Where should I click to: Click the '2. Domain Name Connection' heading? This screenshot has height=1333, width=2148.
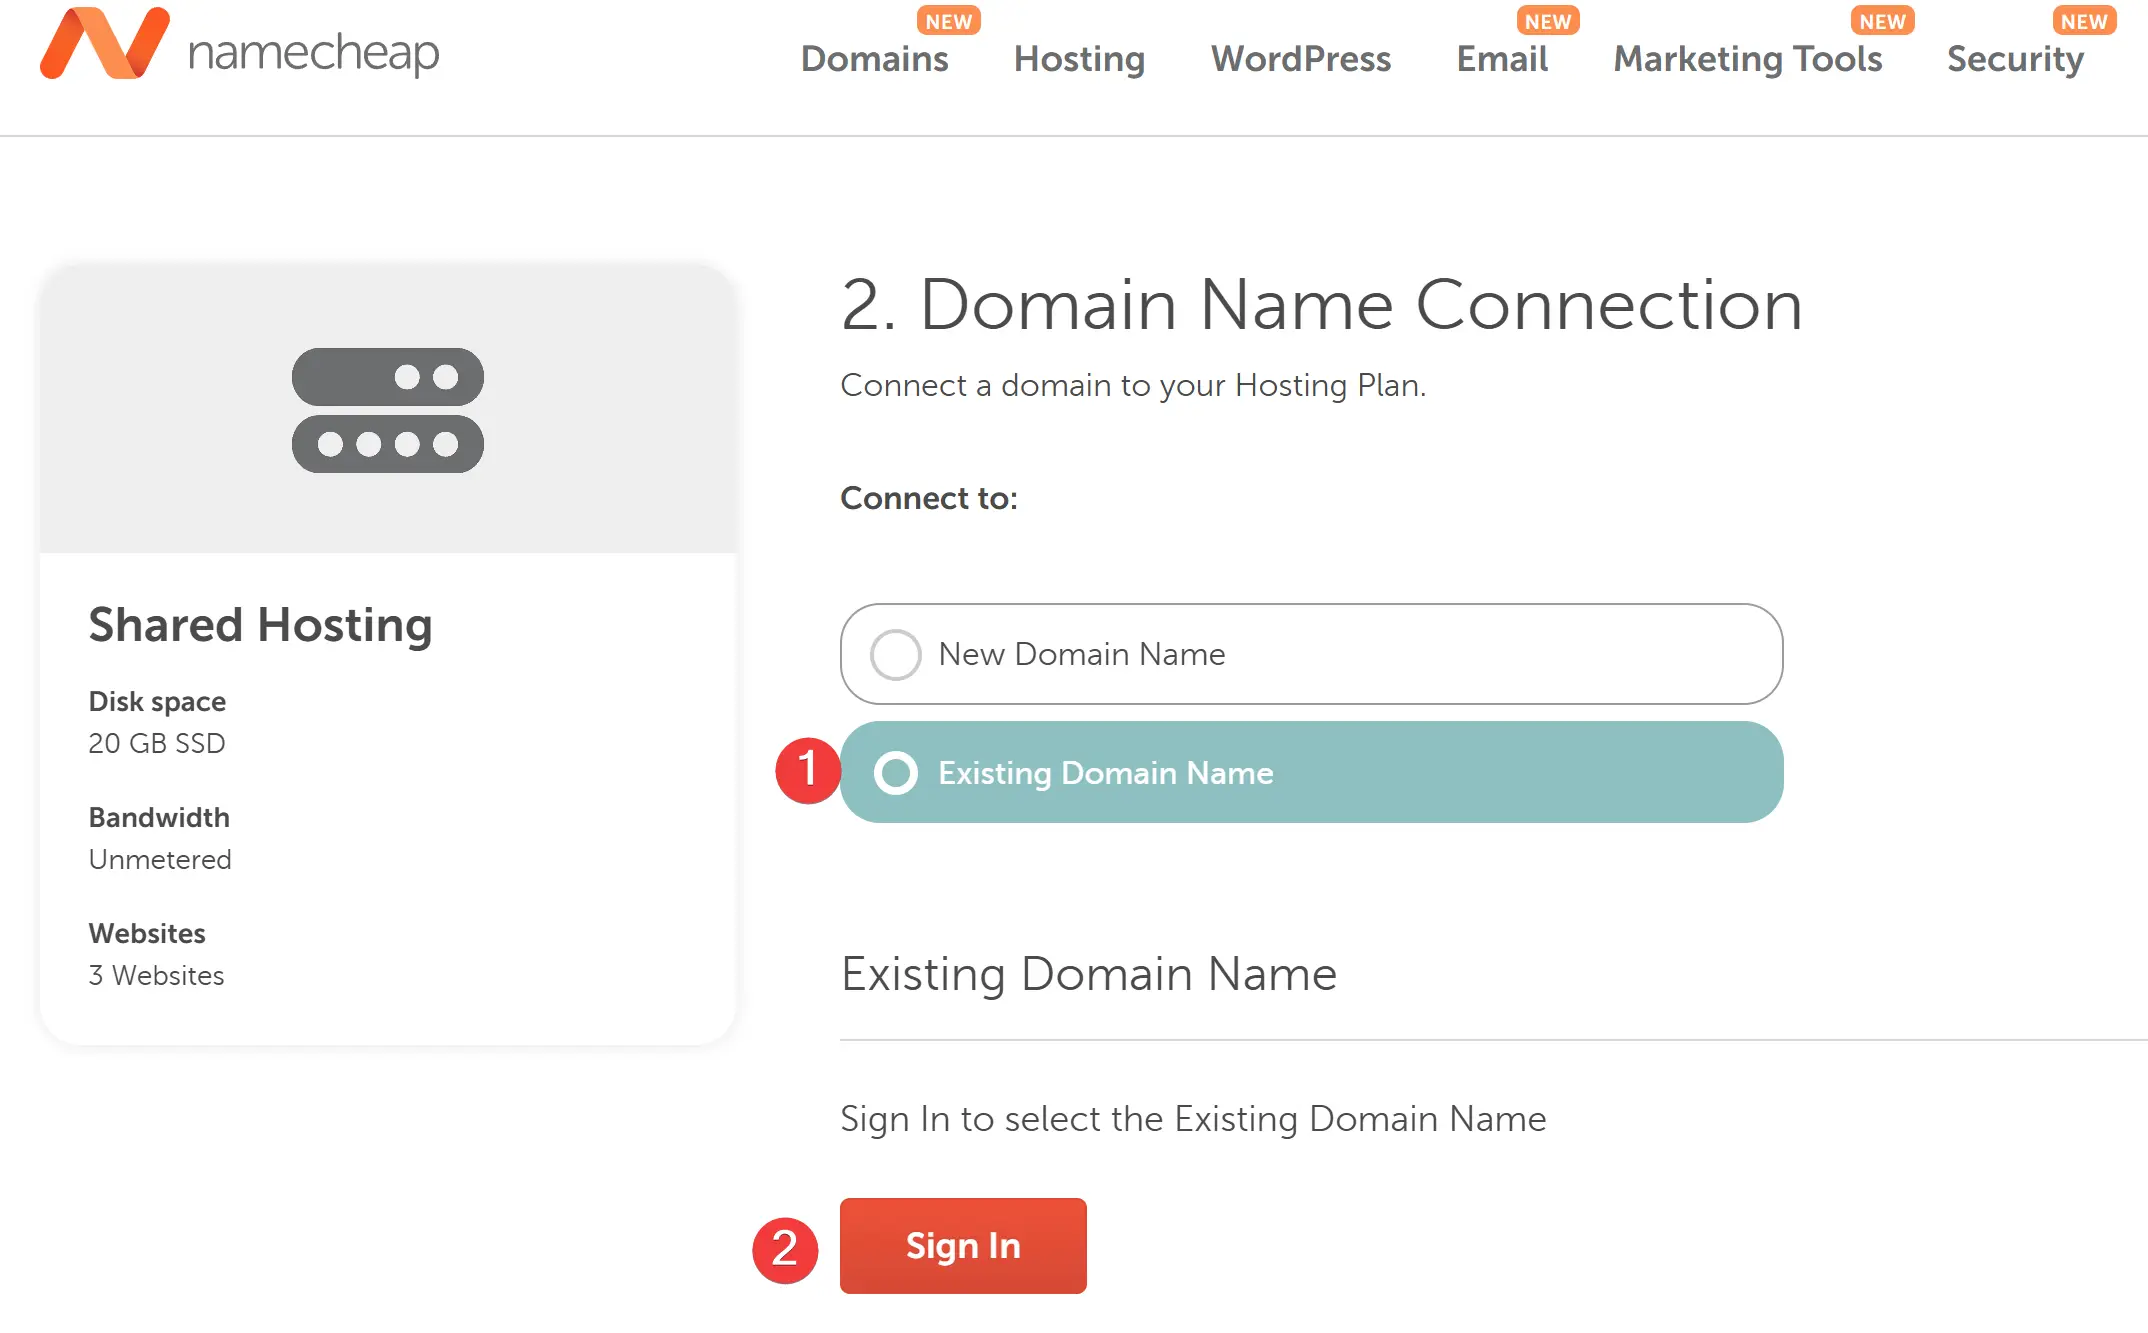pos(1322,304)
